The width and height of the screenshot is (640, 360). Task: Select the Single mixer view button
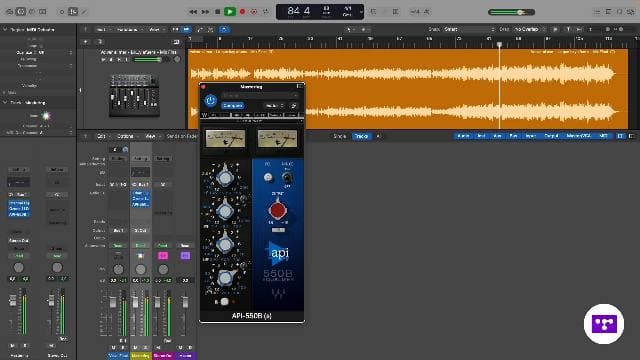point(340,136)
